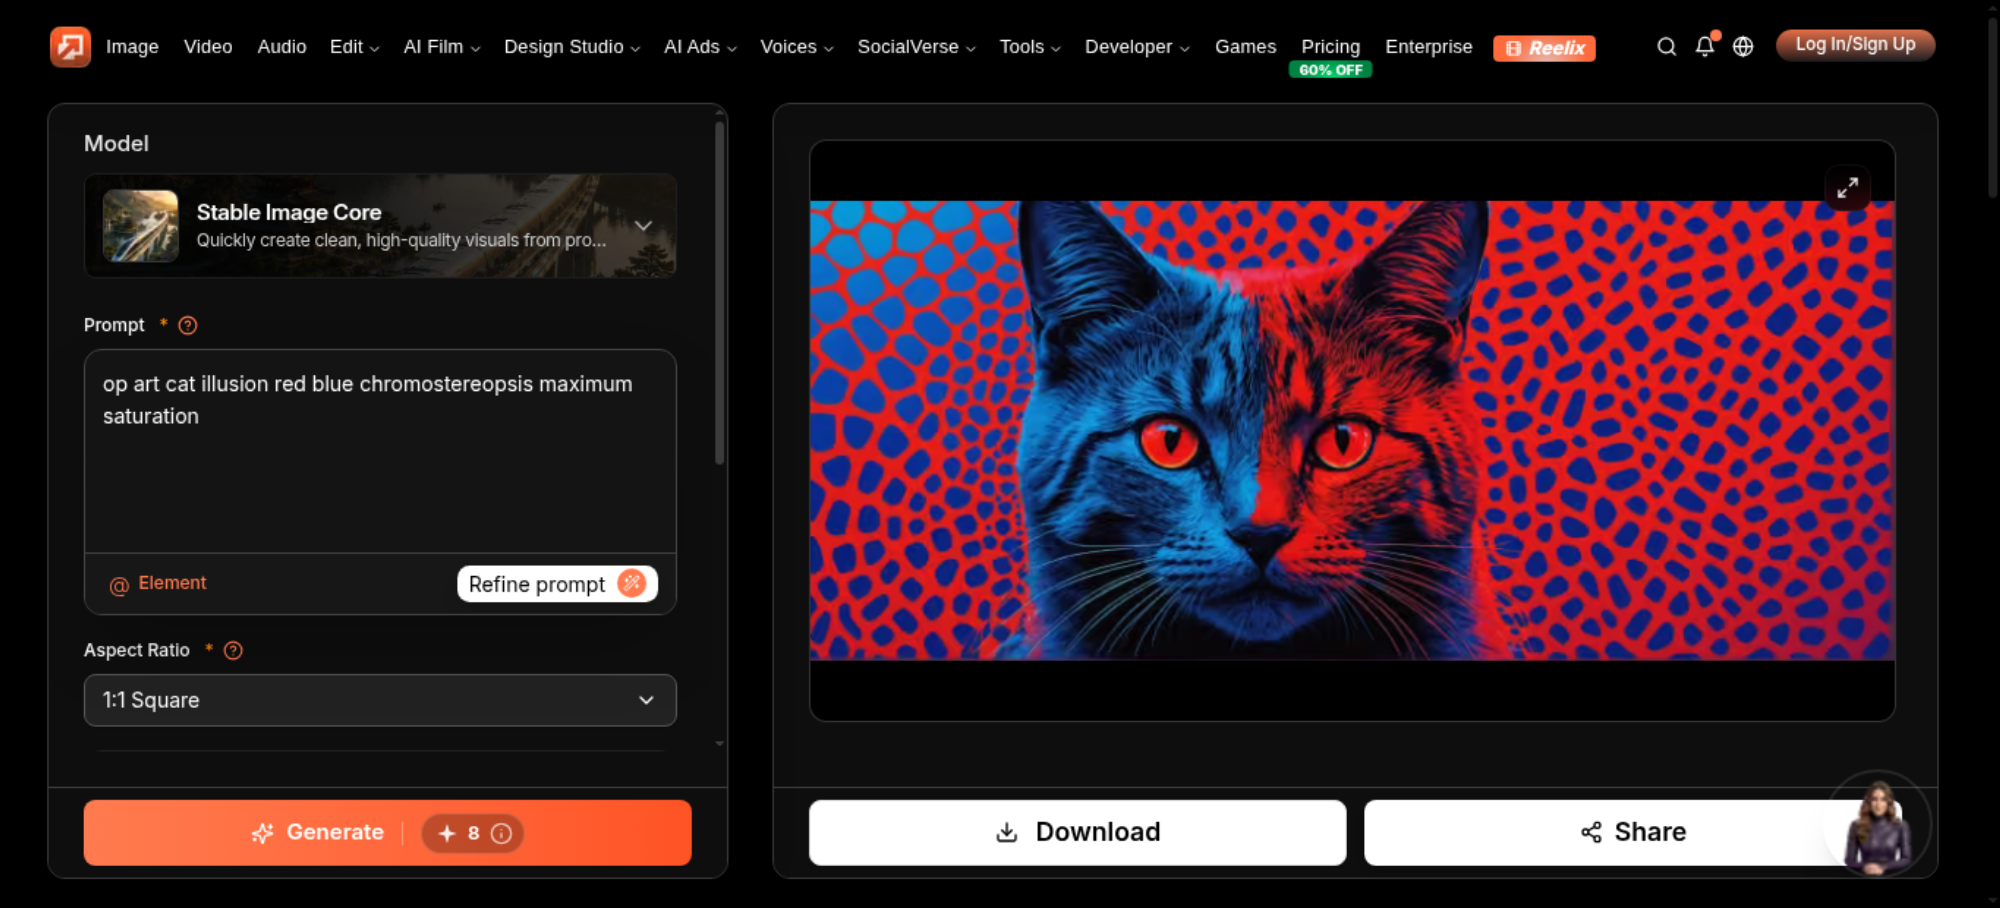
Task: Expand the generated image to fullscreen
Action: click(1848, 187)
